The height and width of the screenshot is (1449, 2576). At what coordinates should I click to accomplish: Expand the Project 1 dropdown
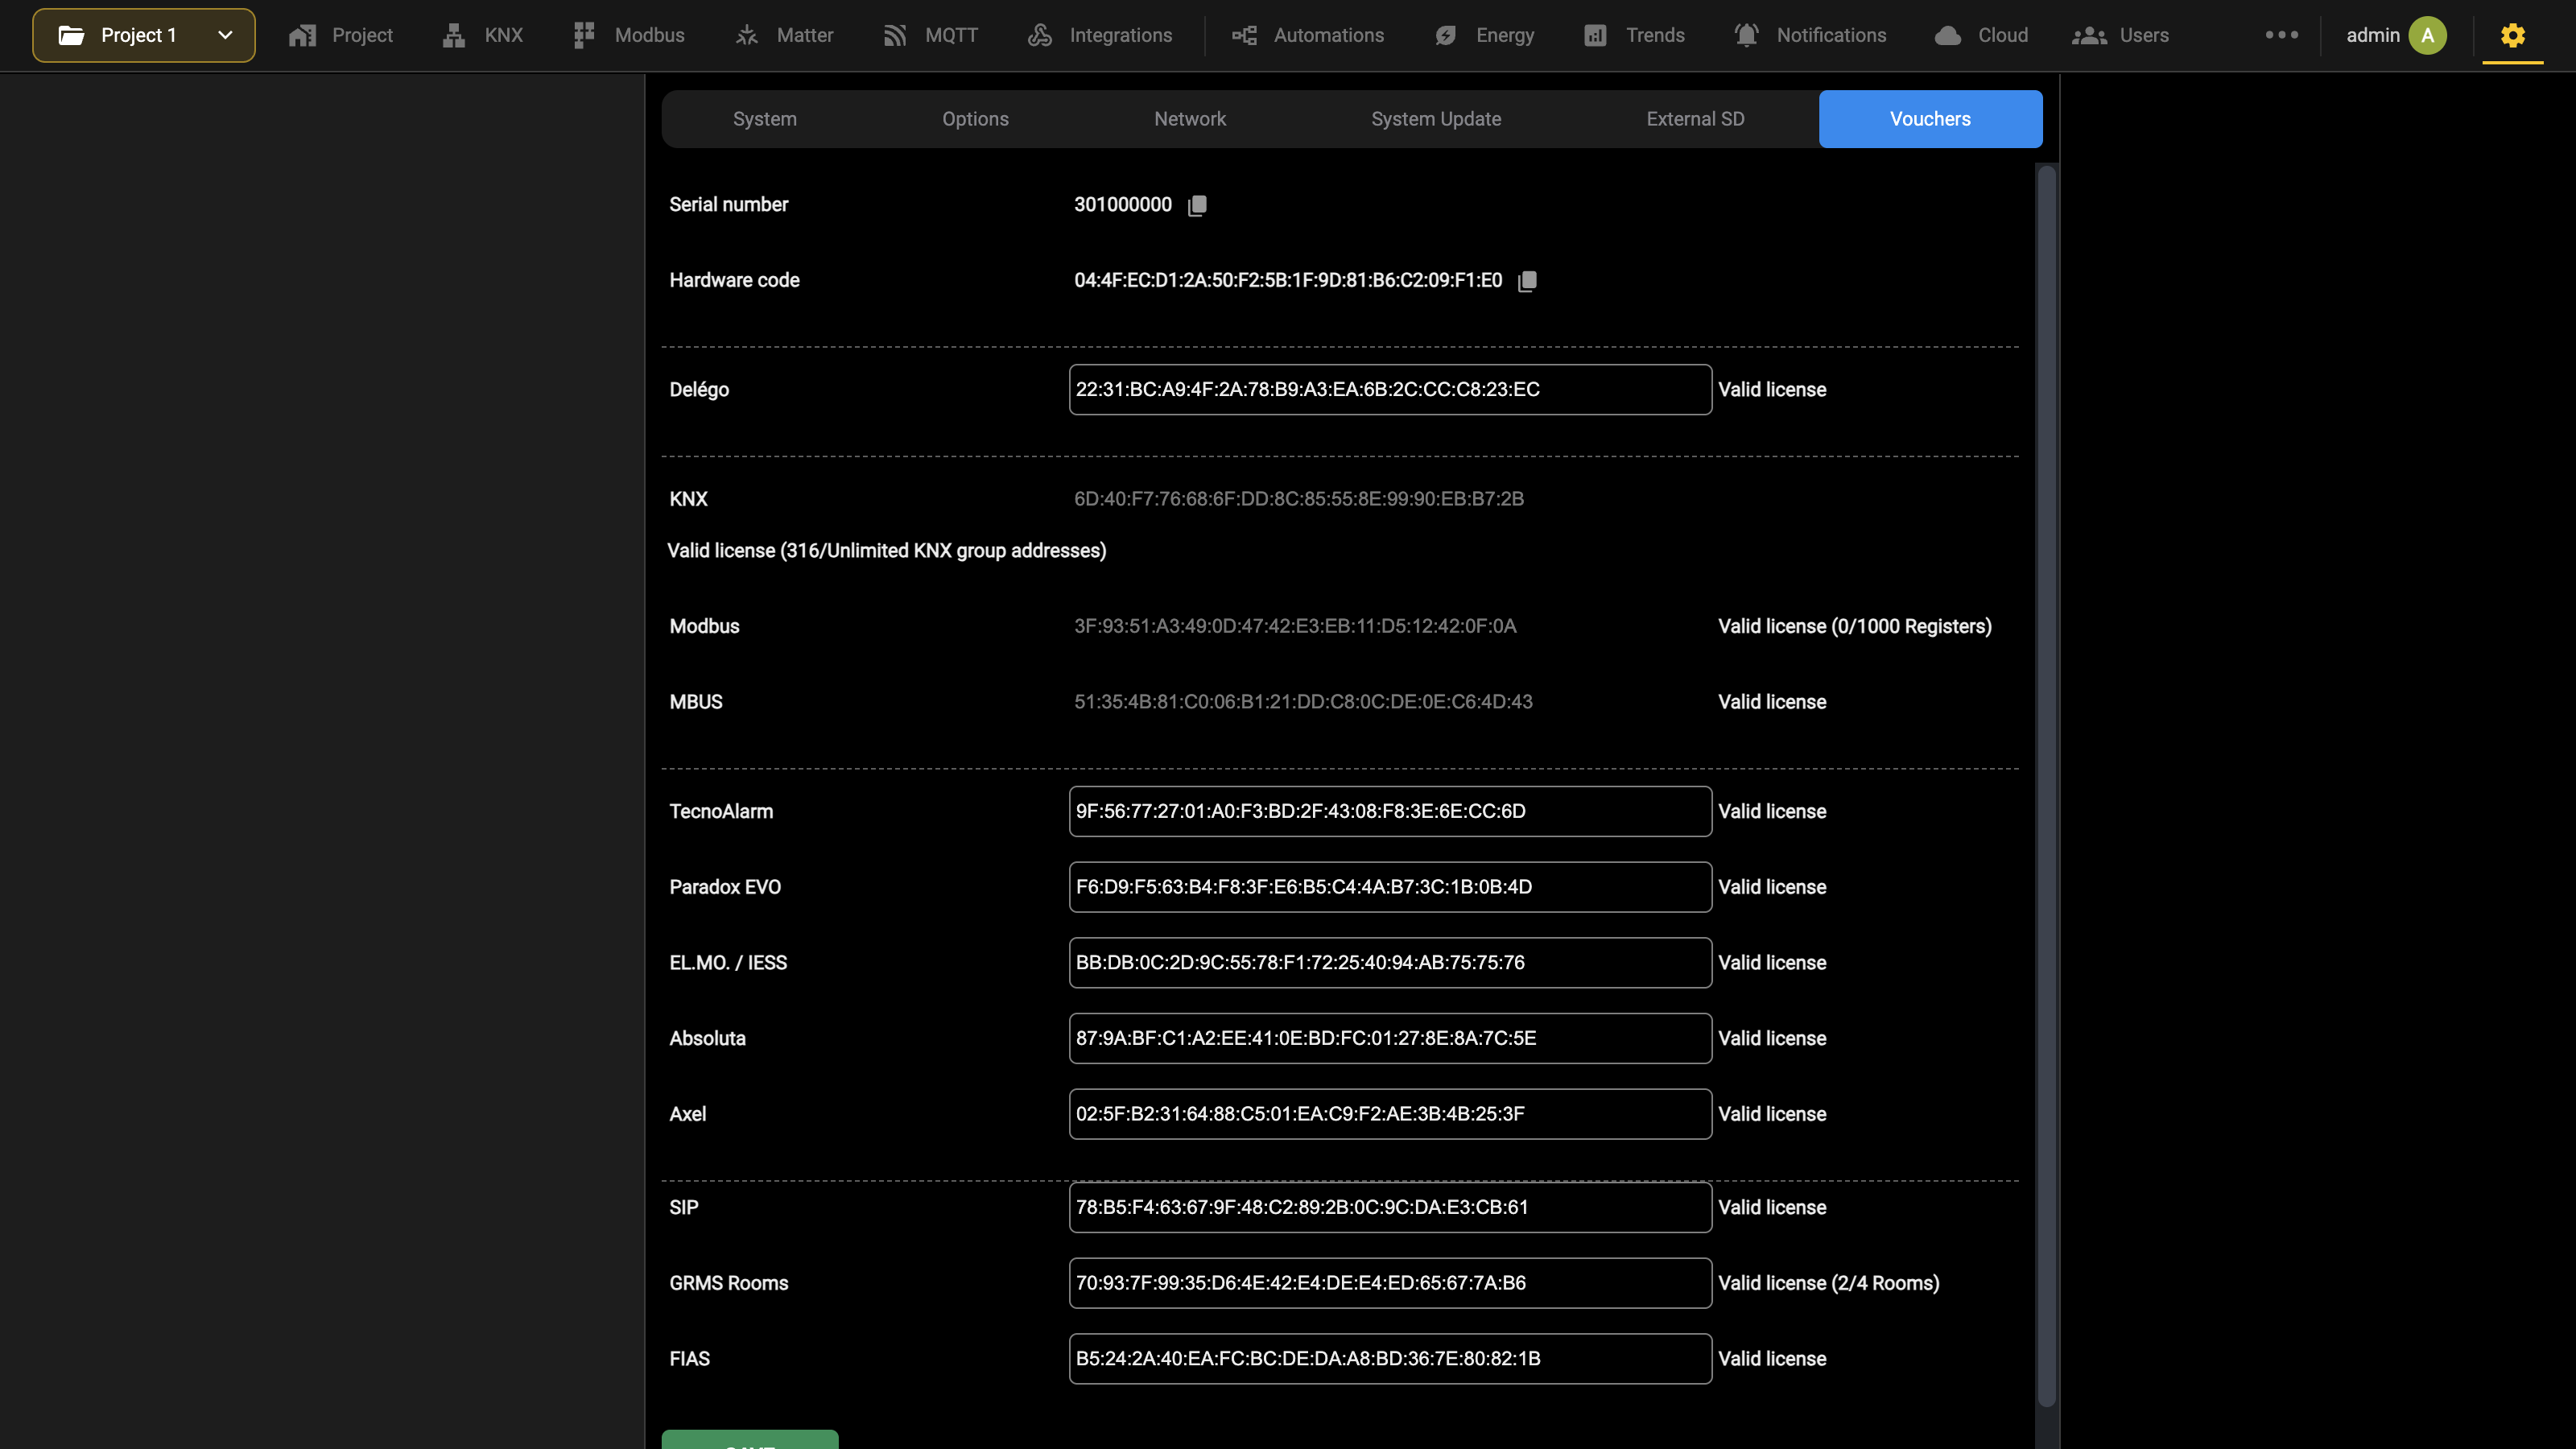point(144,36)
